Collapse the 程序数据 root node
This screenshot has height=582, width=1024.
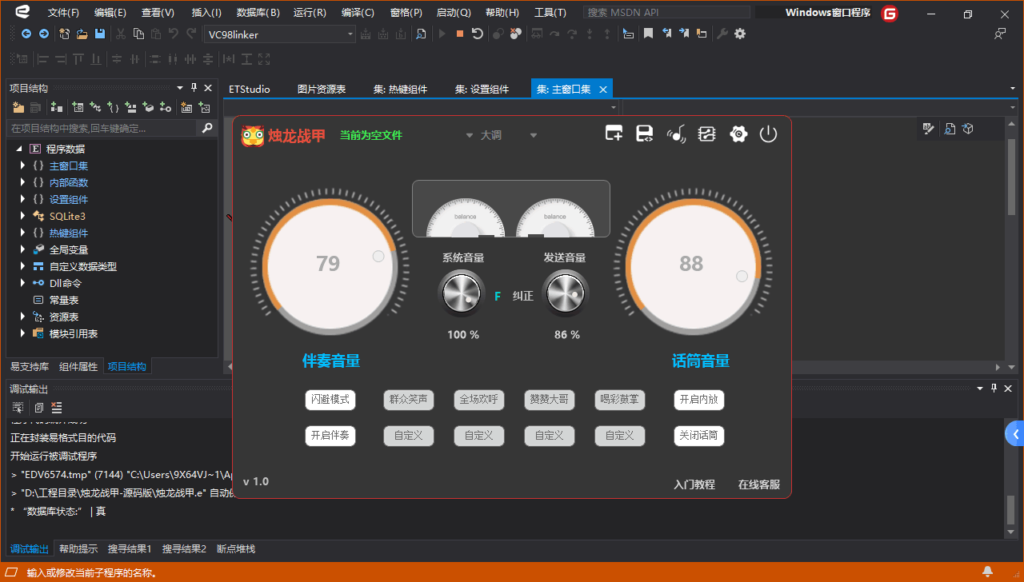19,149
